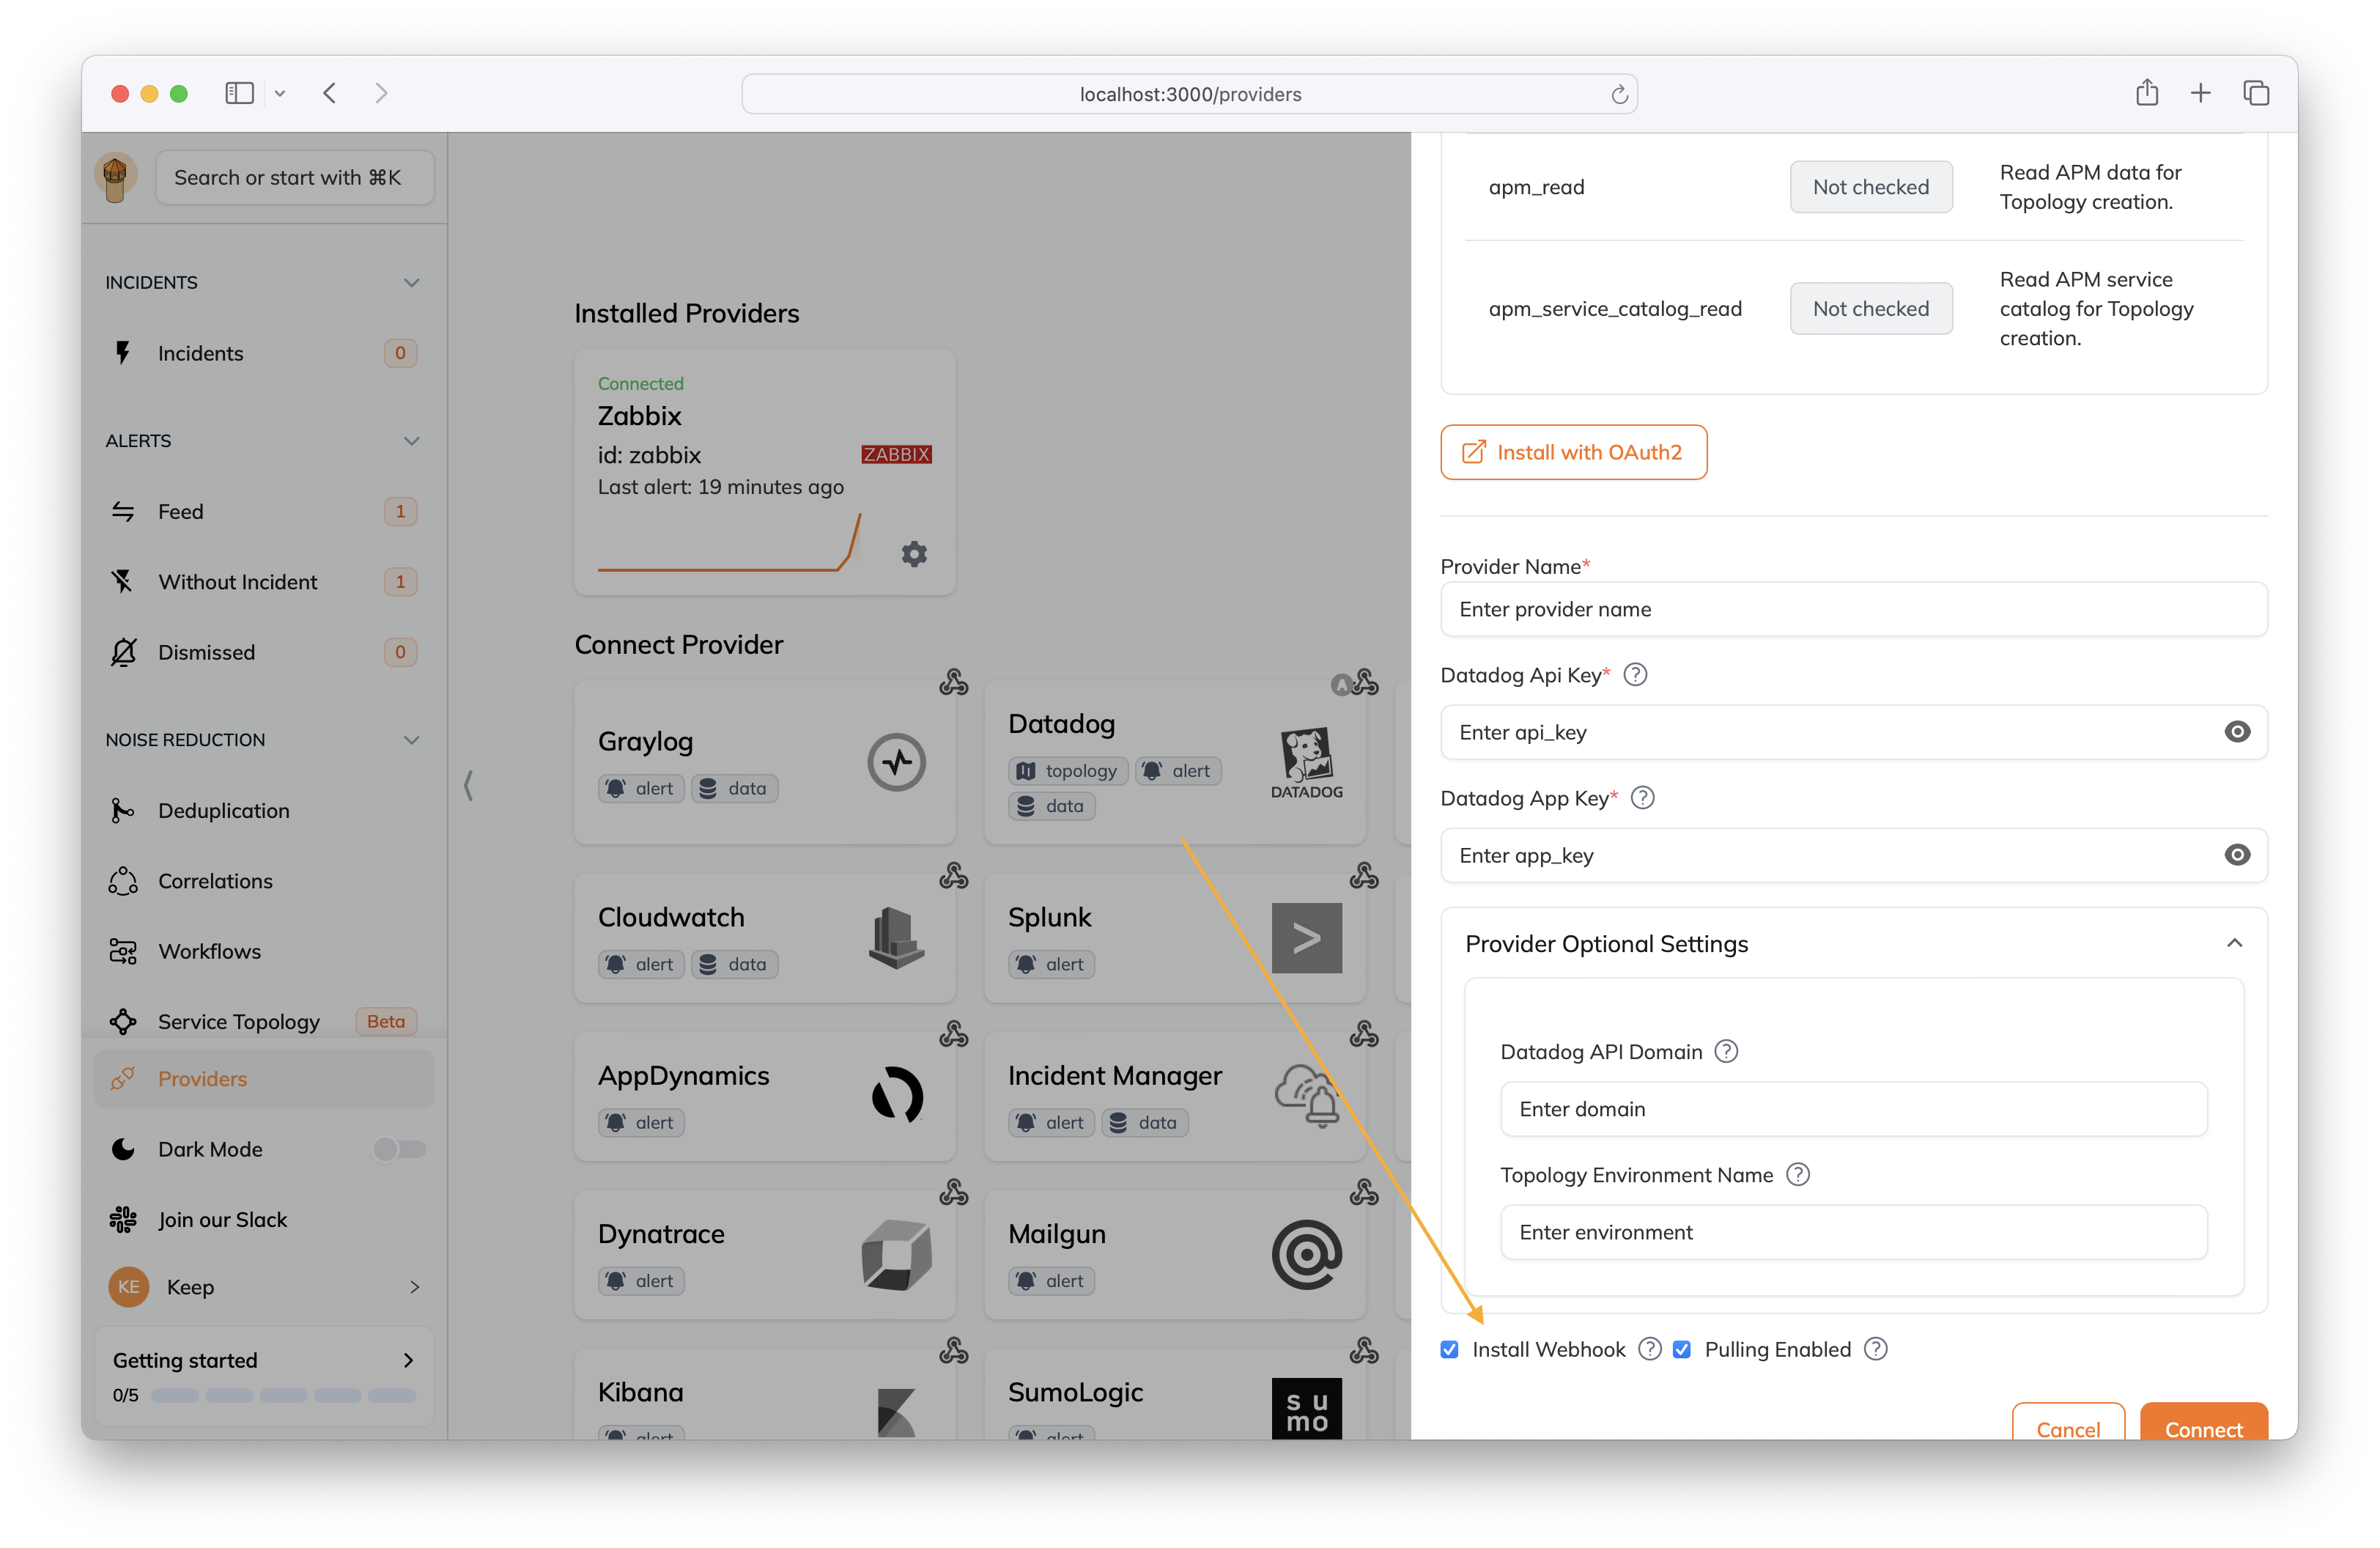Toggle Install Webhook checkbox
Screen dimensions: 2380x1548
1449,1350
